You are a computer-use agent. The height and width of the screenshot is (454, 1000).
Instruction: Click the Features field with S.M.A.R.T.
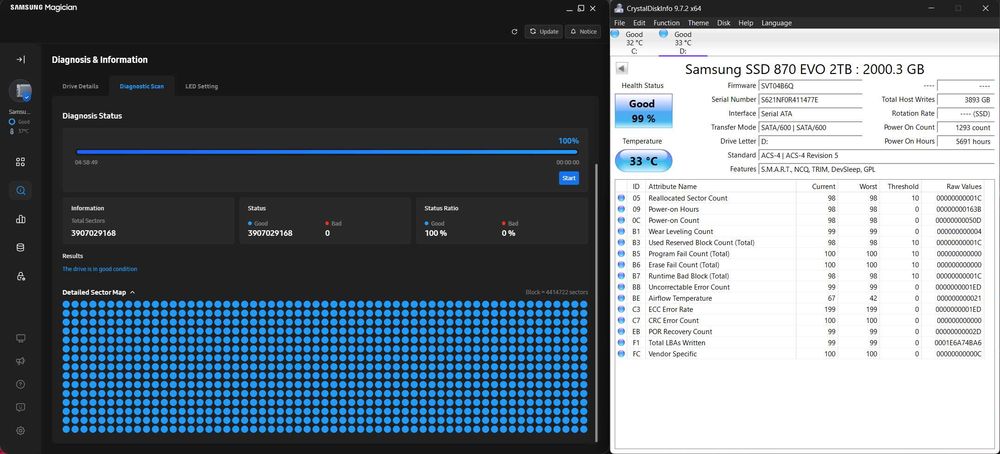(875, 170)
